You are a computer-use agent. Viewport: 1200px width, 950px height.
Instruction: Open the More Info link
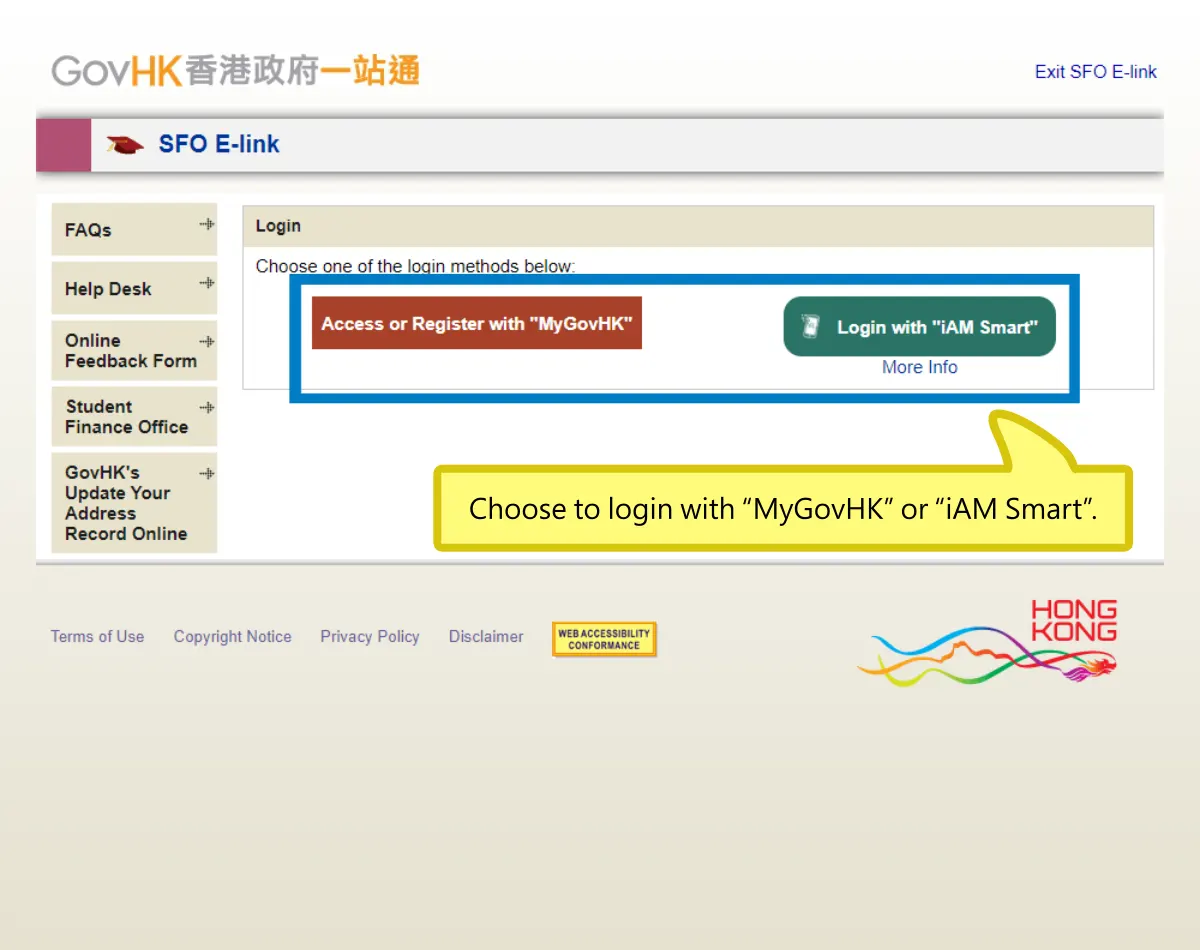pyautogui.click(x=919, y=367)
